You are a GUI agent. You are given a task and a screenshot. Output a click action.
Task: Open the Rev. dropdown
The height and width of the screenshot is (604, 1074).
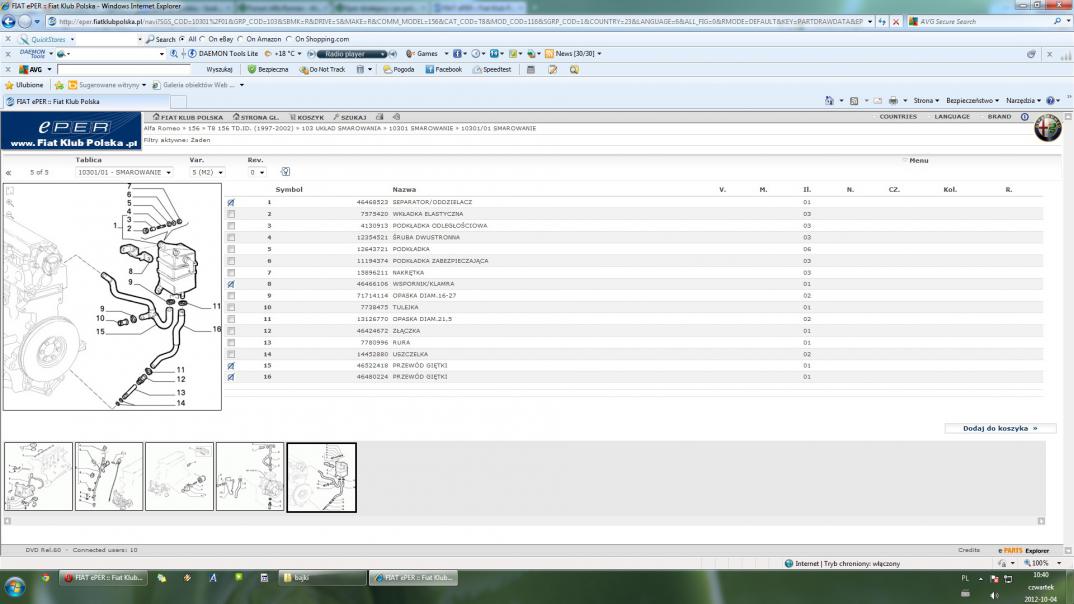tap(257, 172)
